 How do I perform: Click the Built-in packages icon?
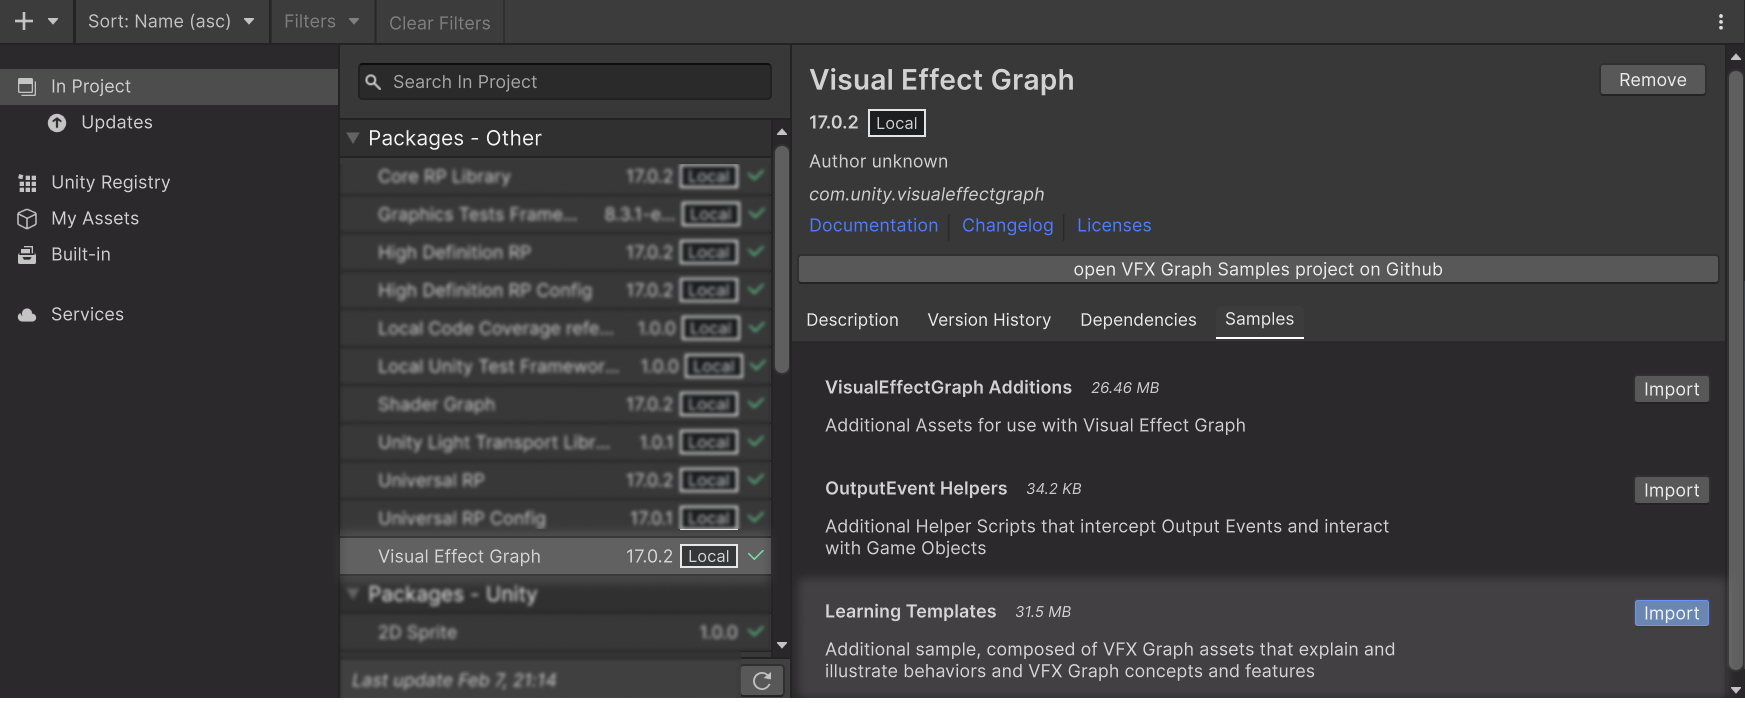click(x=28, y=255)
